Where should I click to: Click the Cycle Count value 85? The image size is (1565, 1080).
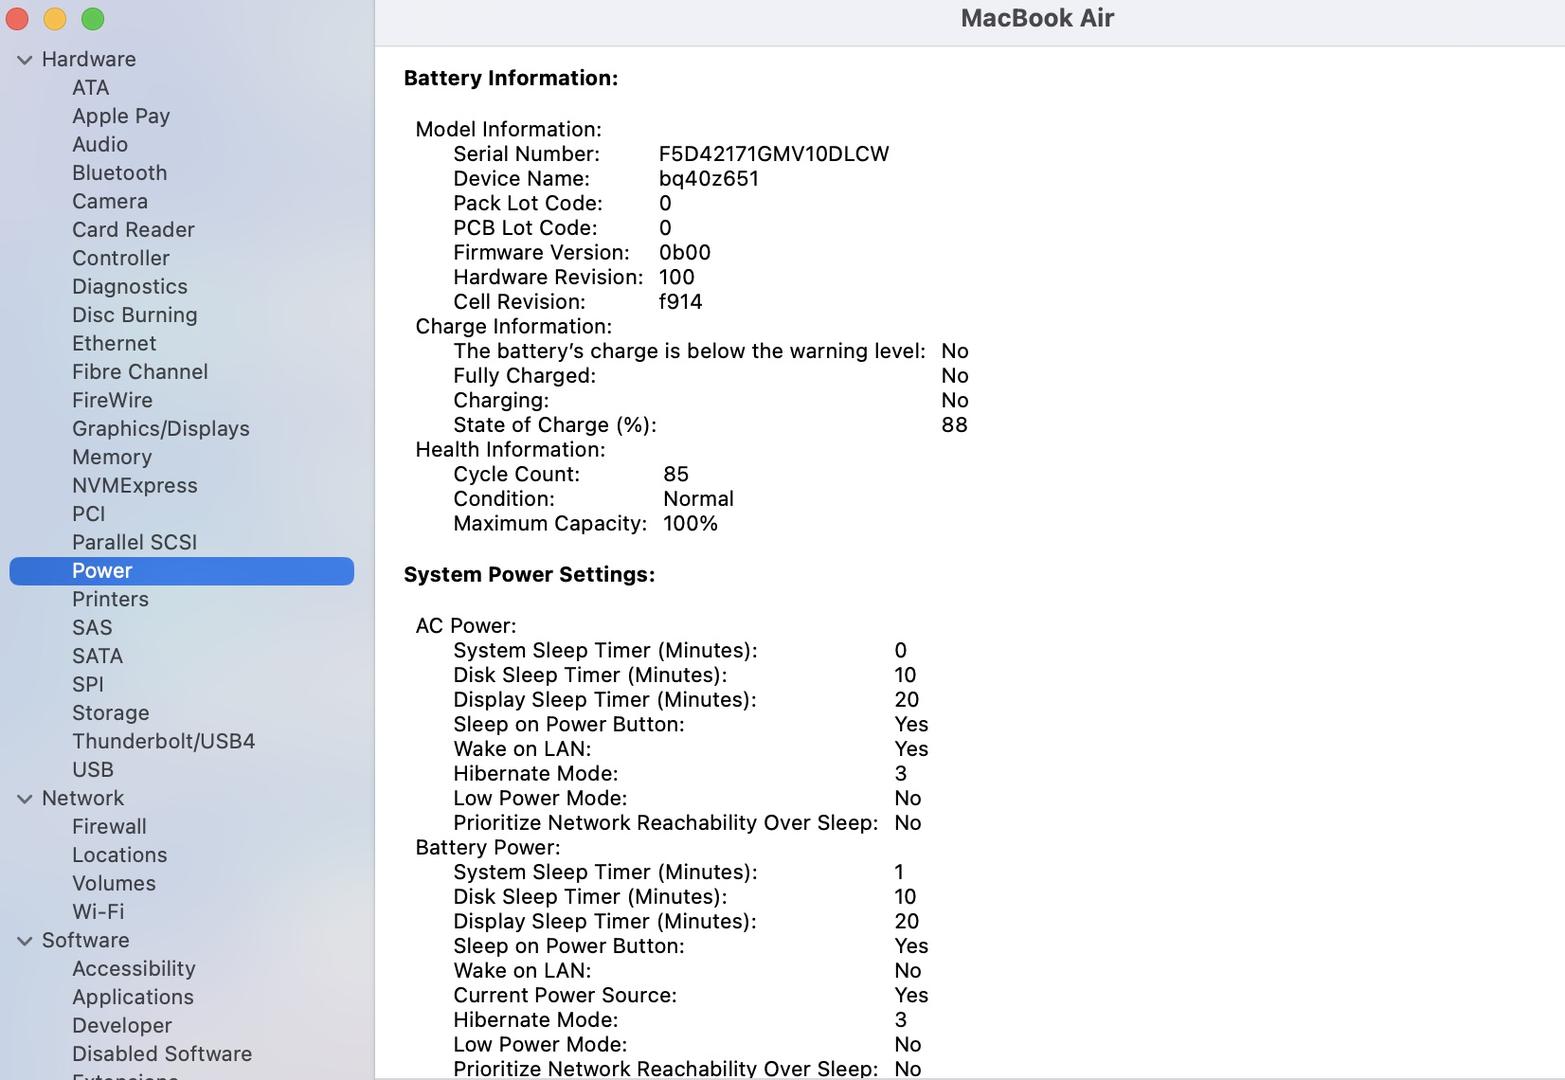click(x=676, y=474)
